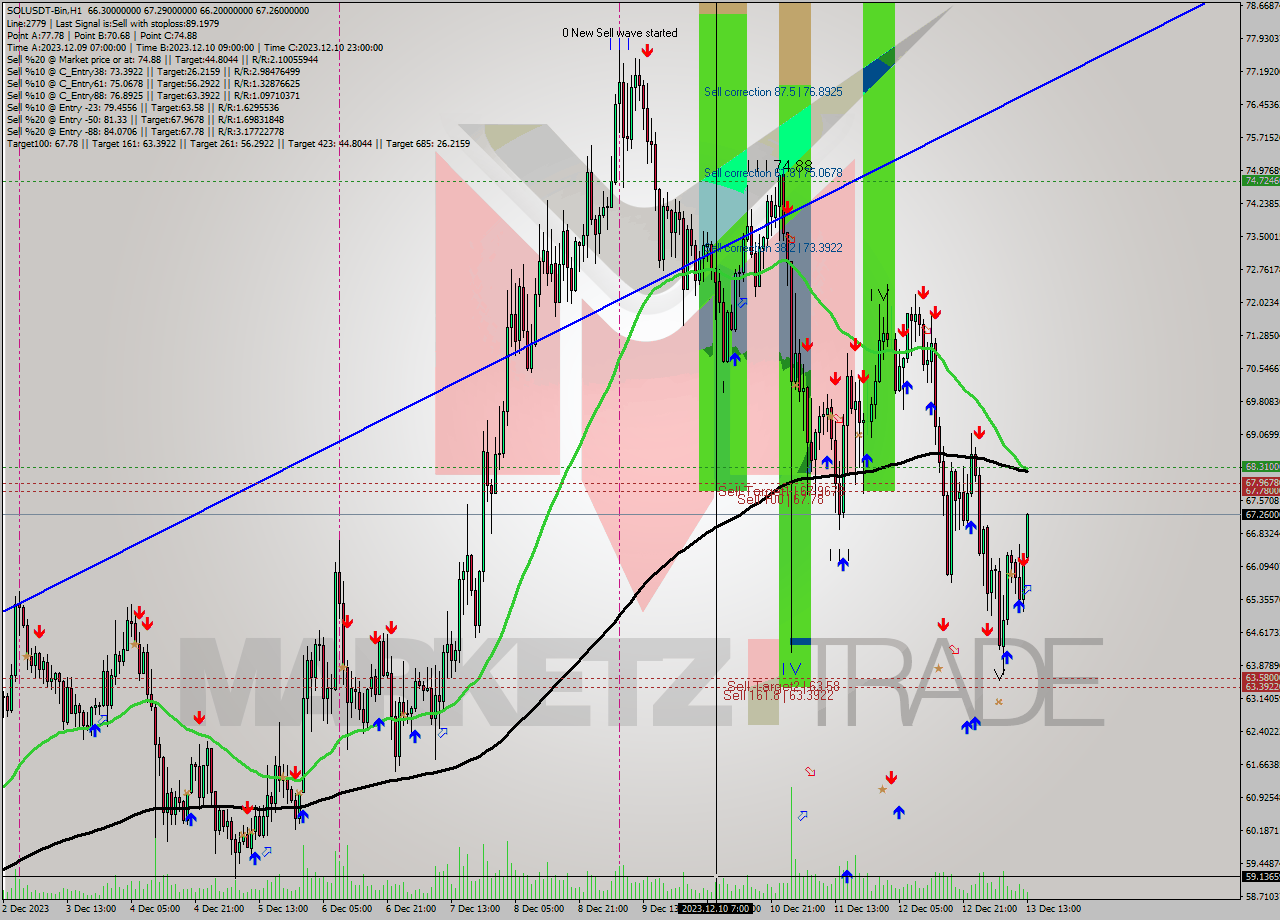This screenshot has width=1280, height=920.
Task: Click the '2 Dec 2023' date label
Action: (x=25, y=909)
